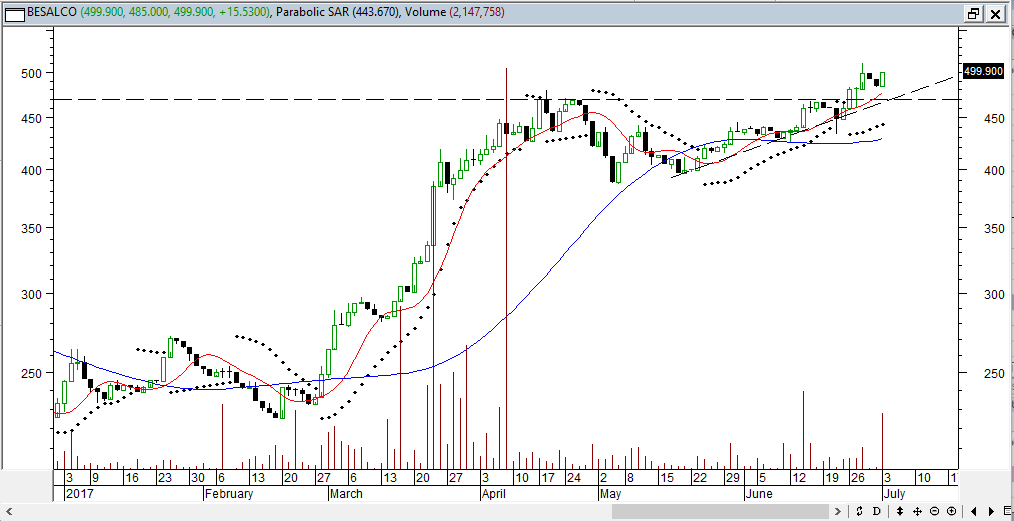Restore down the chart window
The height and width of the screenshot is (521, 1014).
973,14
